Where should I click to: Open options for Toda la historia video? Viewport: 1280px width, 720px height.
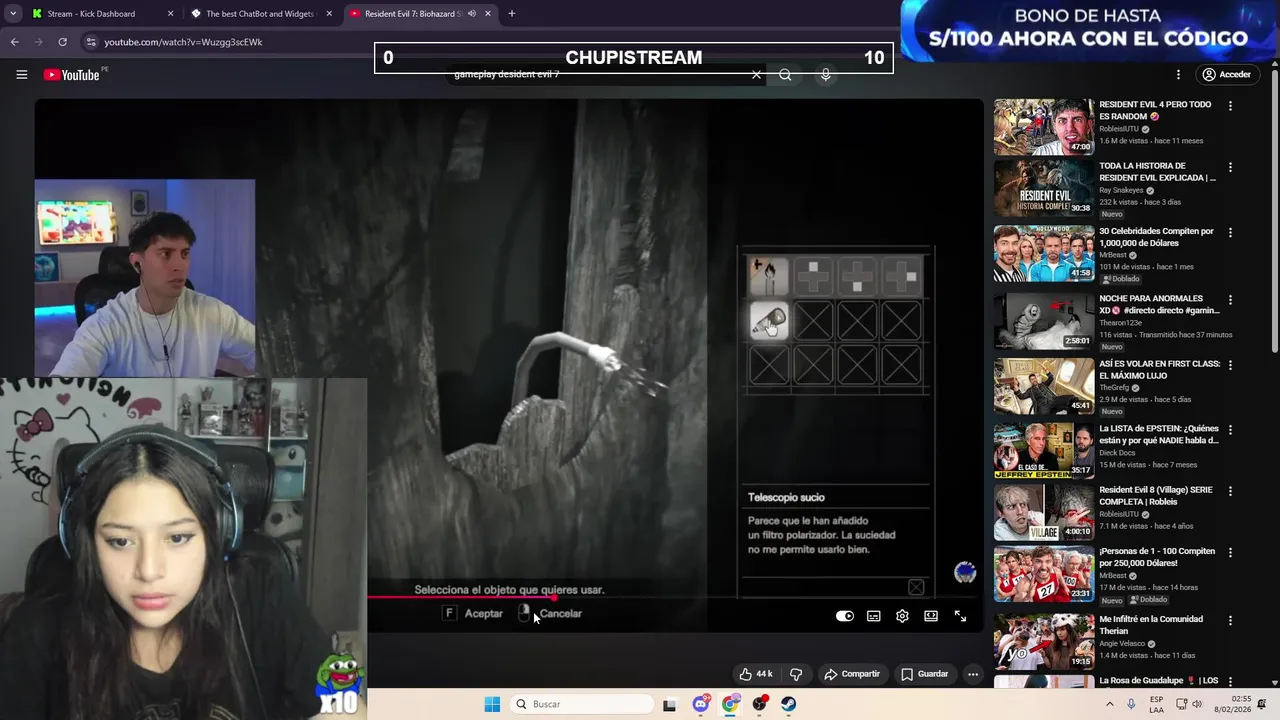pos(1230,167)
